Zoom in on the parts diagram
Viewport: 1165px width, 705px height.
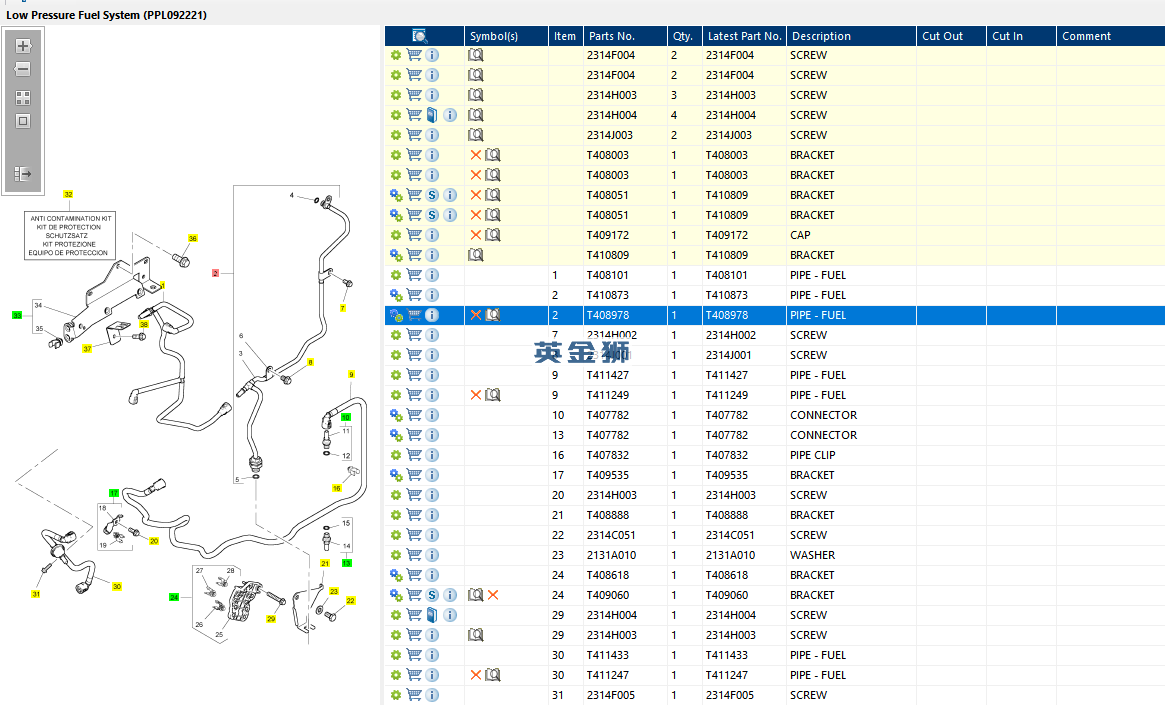click(x=23, y=46)
